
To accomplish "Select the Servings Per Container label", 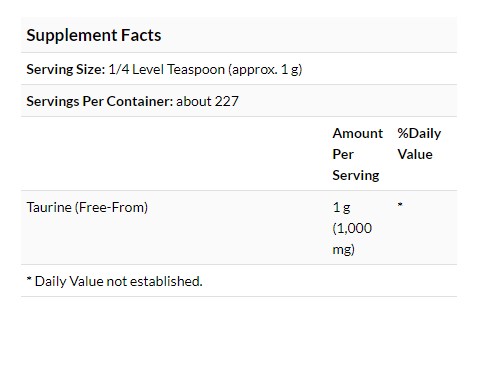I will [x=100, y=101].
